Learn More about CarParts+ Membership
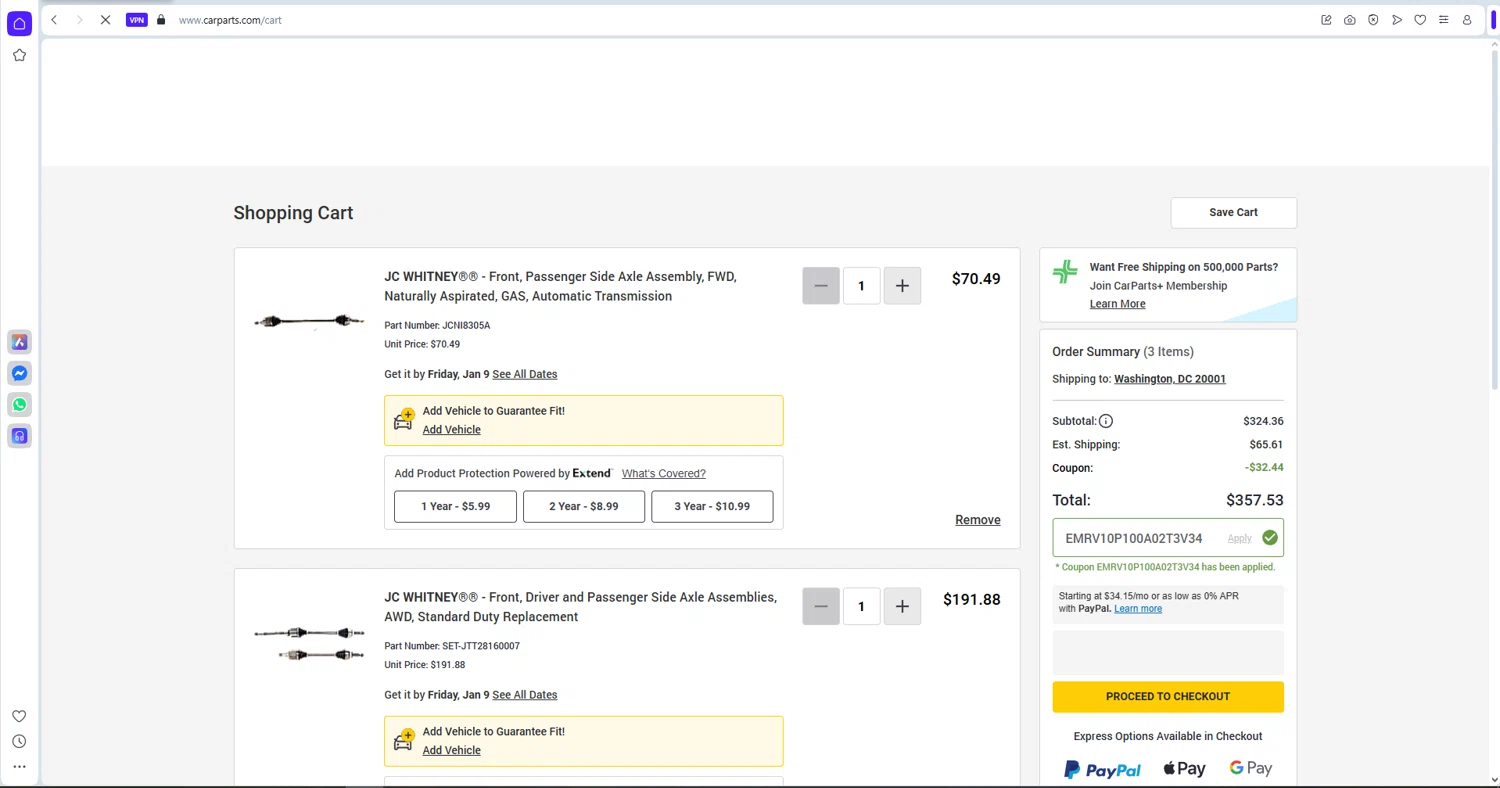The width and height of the screenshot is (1500, 788). [x=1118, y=304]
